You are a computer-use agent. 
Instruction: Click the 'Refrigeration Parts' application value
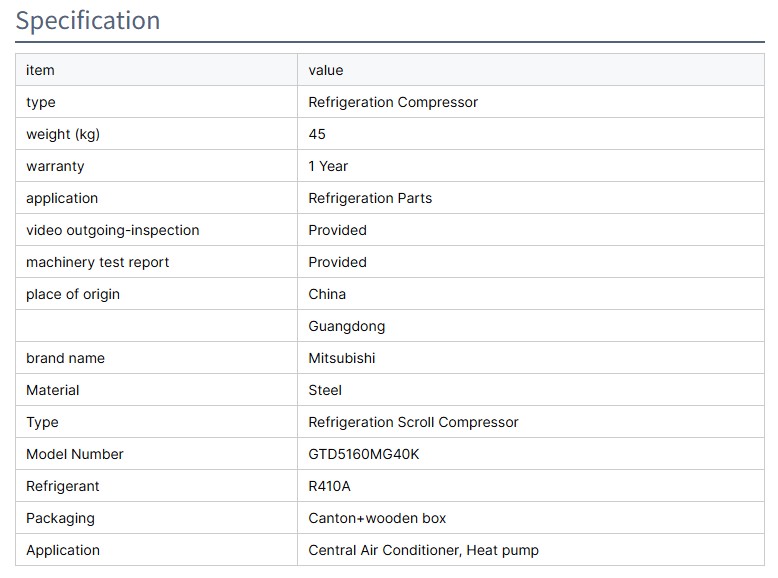370,198
